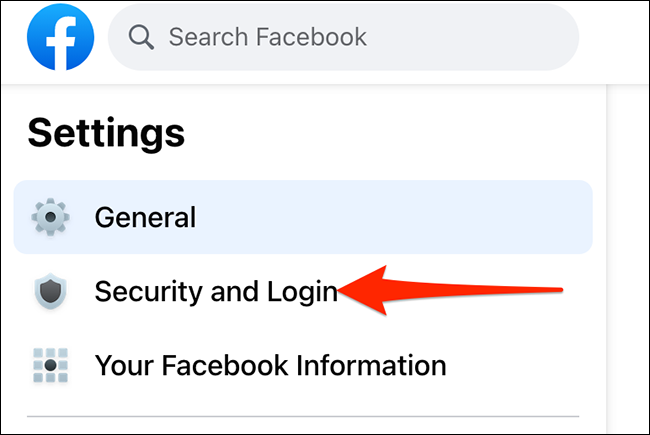
Task: Click the 'Search Facebook' placeholder text
Action: point(268,39)
